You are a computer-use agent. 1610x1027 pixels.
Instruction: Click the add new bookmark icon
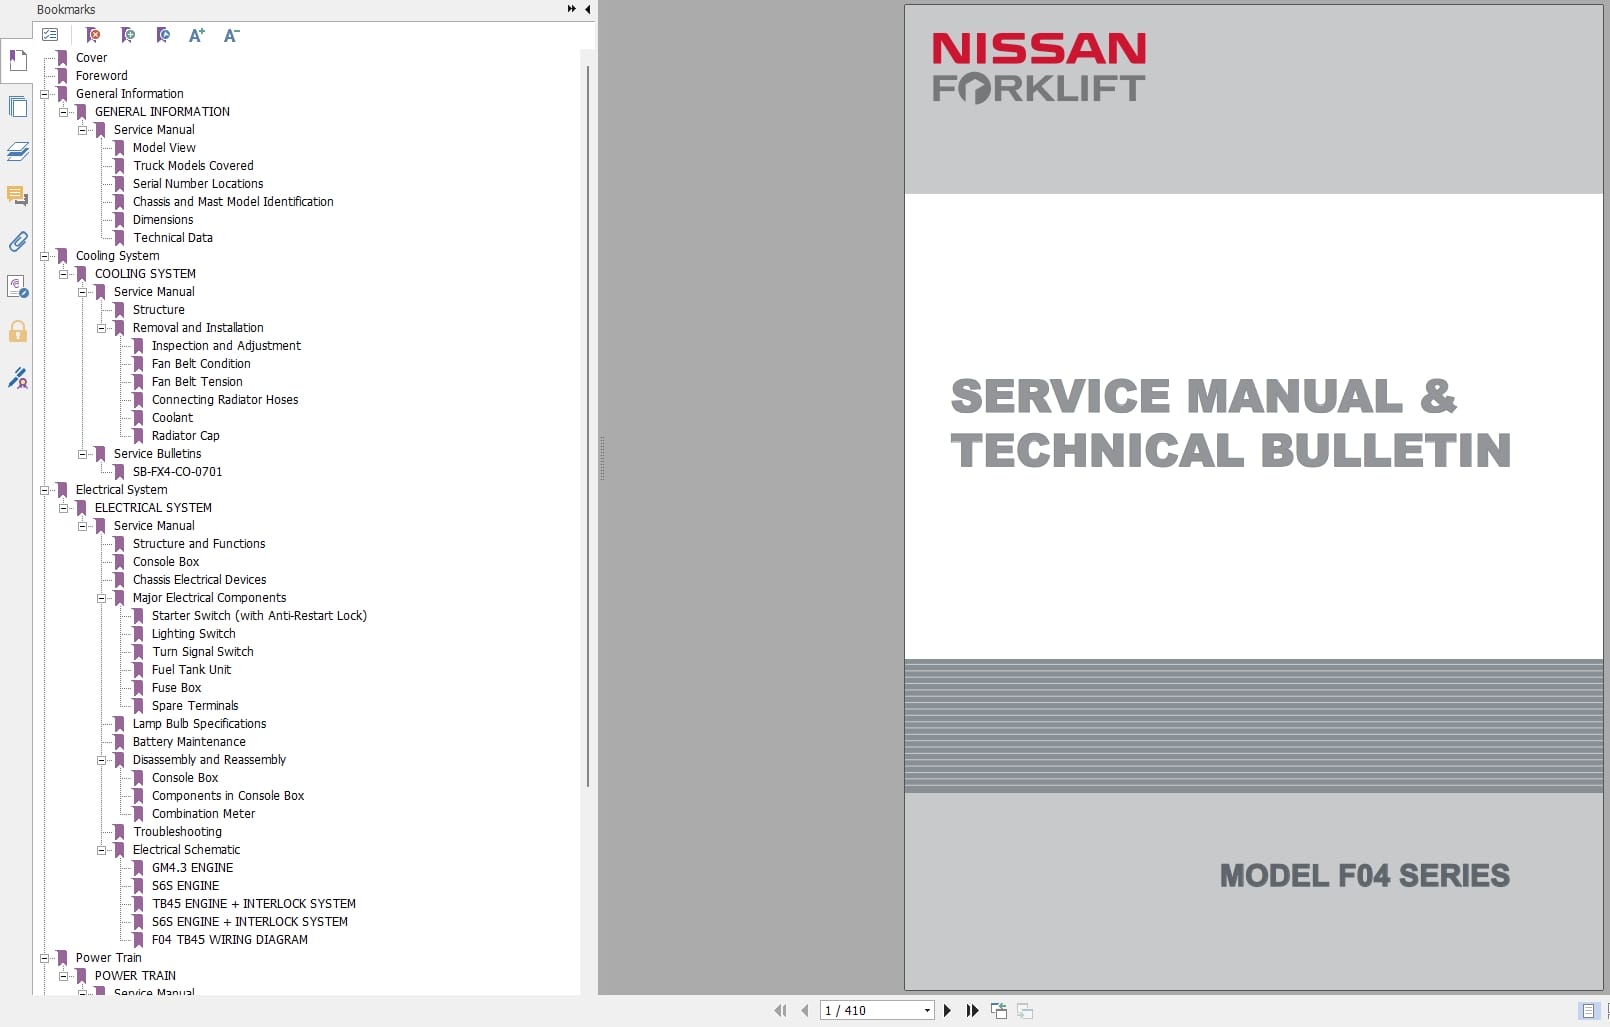point(128,35)
